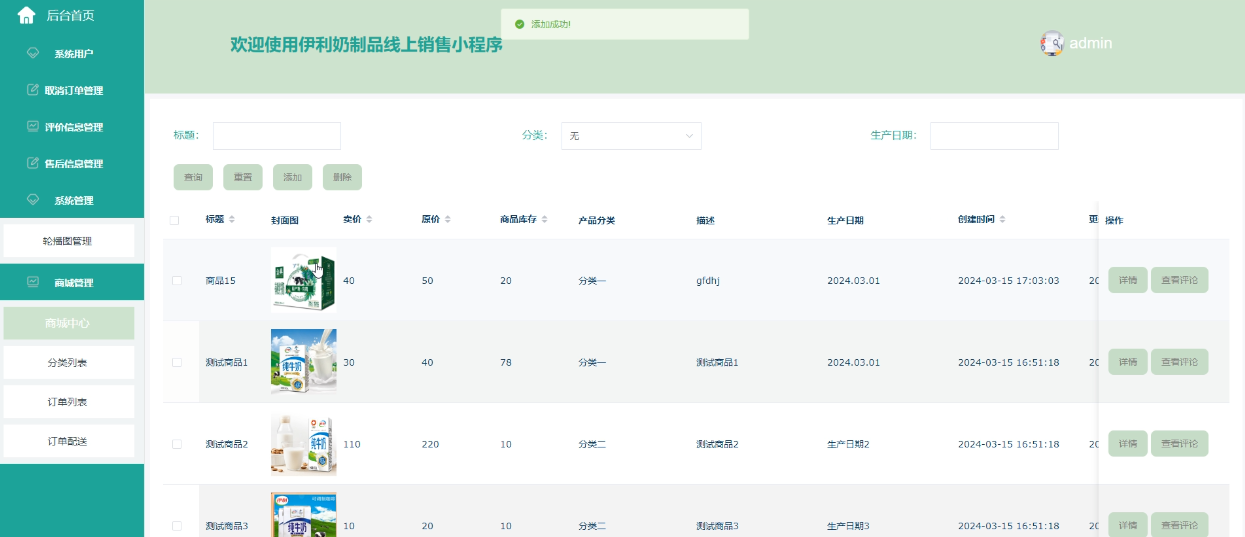Click the cover thumbnail of 商品15
Screen dimensions: 1245x537
coord(304,280)
